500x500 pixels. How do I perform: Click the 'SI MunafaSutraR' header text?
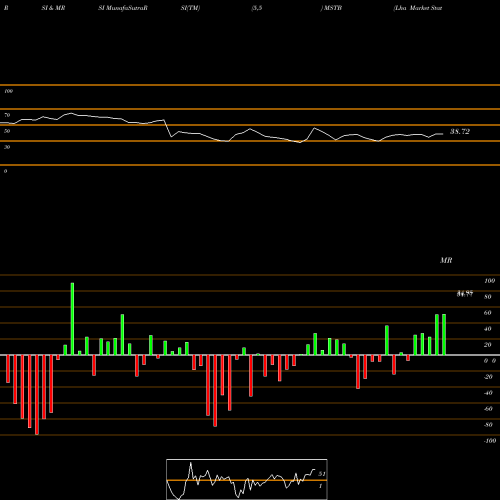[x=123, y=8]
